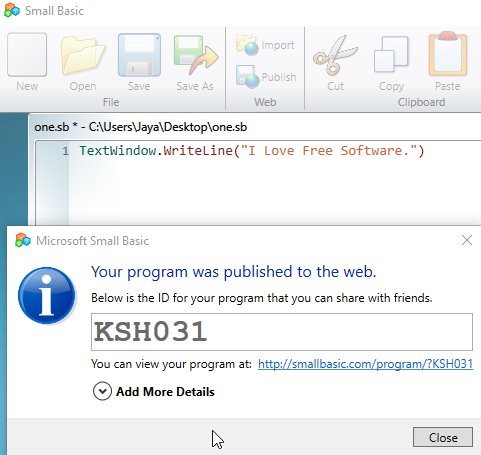Click the one.sb file path title
The width and height of the screenshot is (481, 455).
coord(141,127)
